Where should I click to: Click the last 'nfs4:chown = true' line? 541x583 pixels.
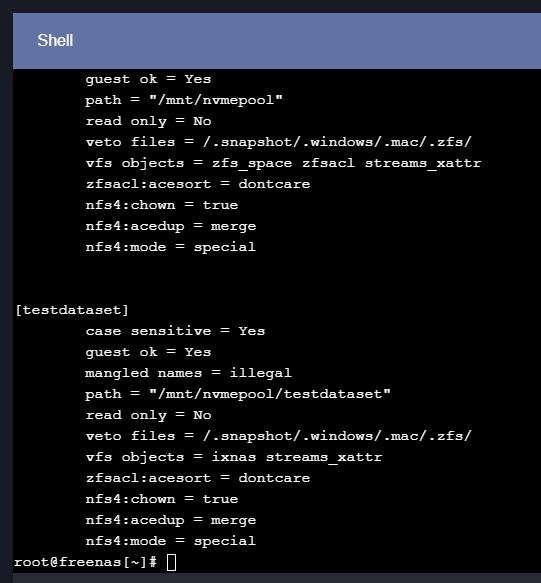[x=162, y=499]
